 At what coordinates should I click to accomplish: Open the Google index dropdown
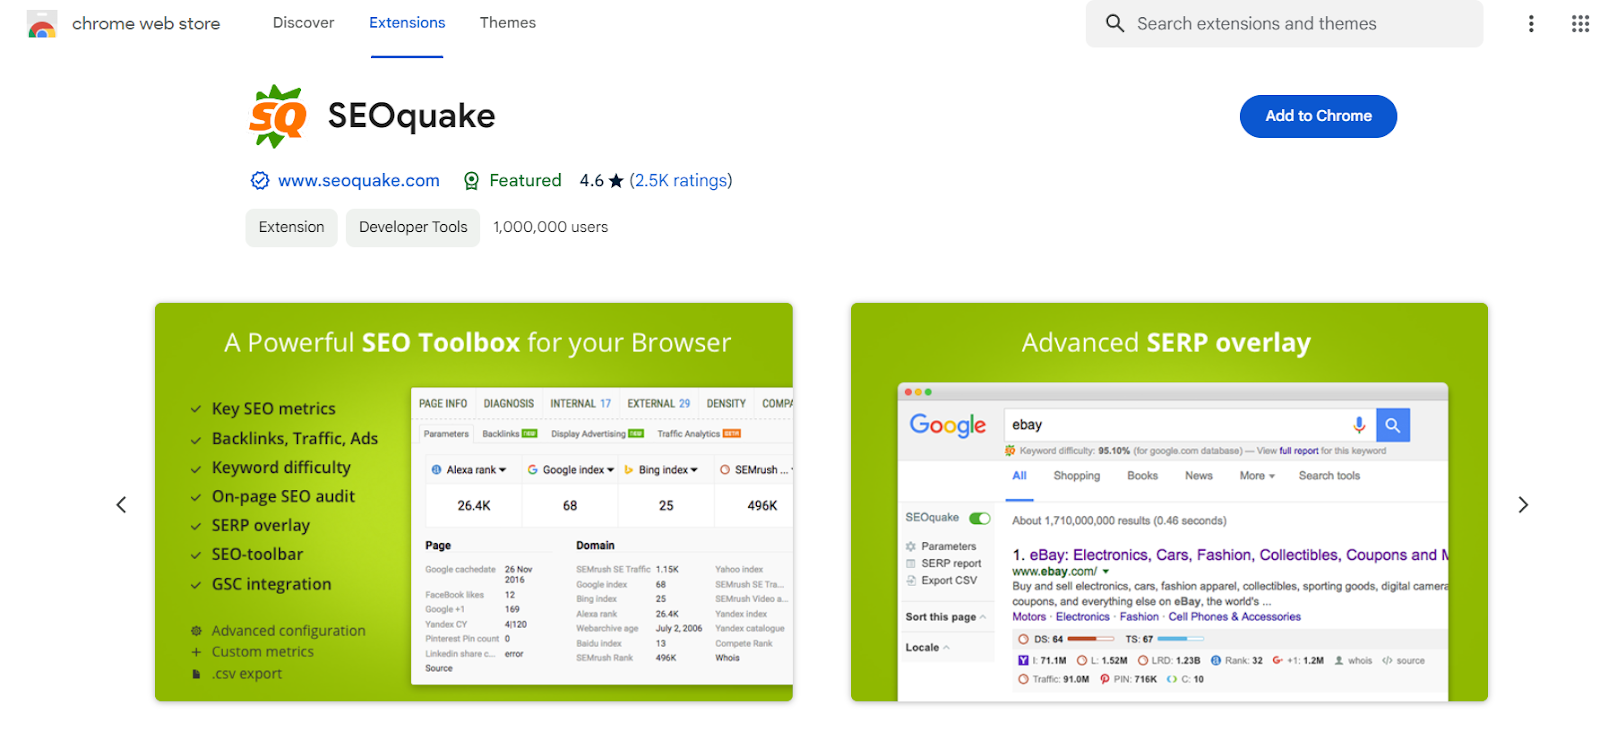point(571,470)
